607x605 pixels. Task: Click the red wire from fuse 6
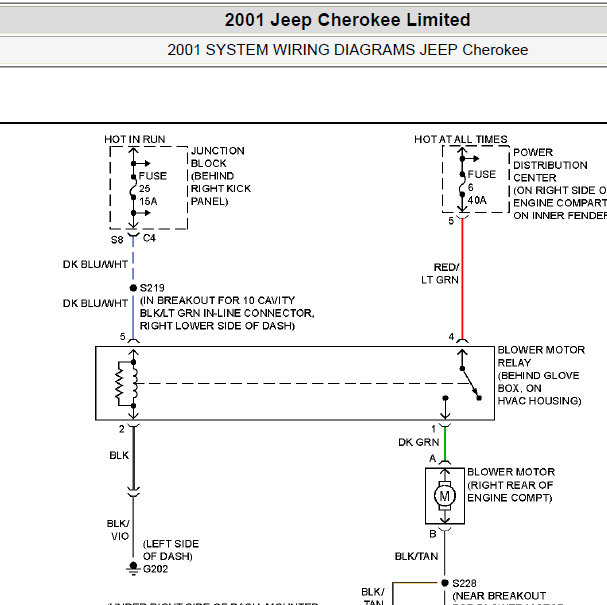pyautogui.click(x=462, y=279)
